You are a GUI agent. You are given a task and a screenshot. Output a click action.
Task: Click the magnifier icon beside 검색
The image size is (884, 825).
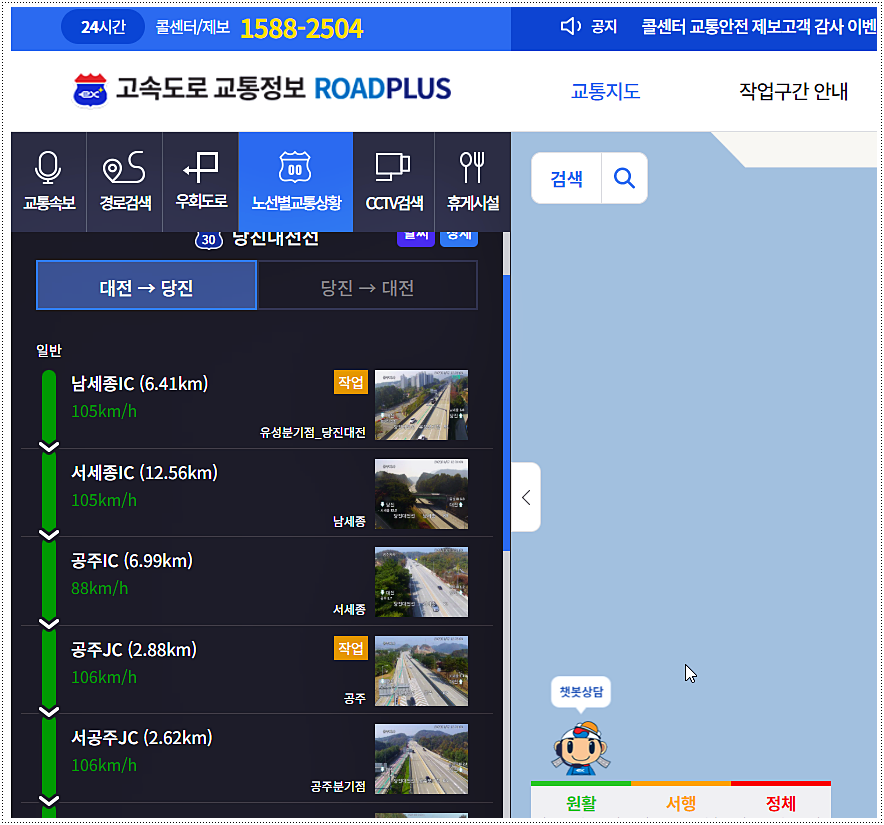coord(623,176)
